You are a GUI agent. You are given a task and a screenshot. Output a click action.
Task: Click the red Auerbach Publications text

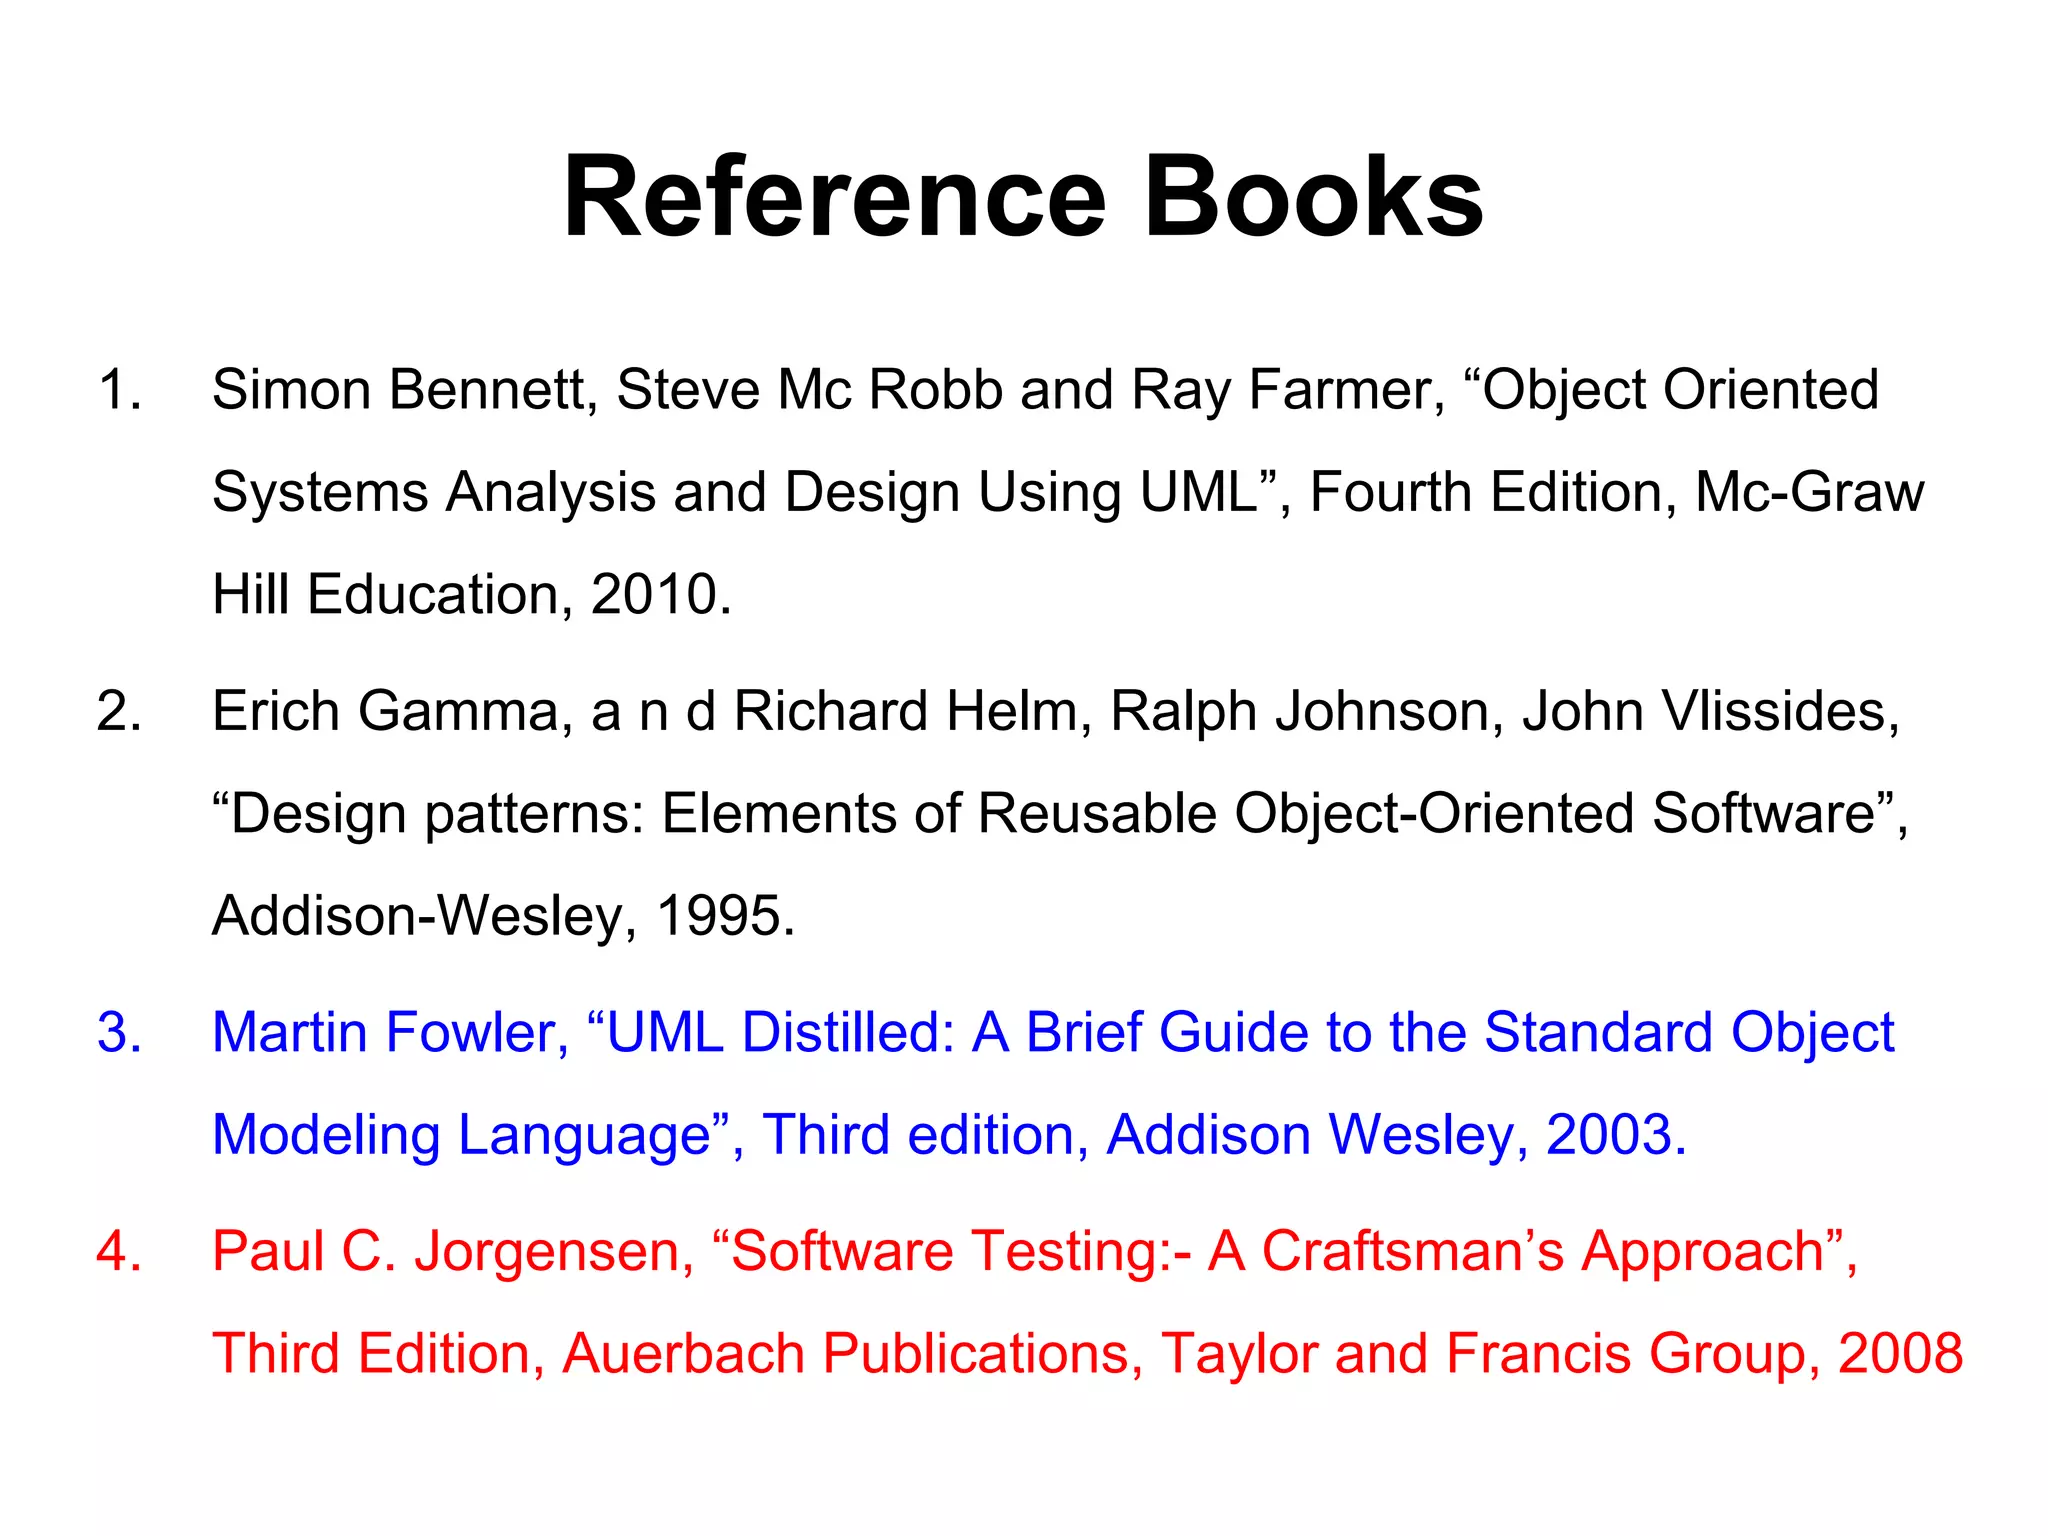[852, 1354]
